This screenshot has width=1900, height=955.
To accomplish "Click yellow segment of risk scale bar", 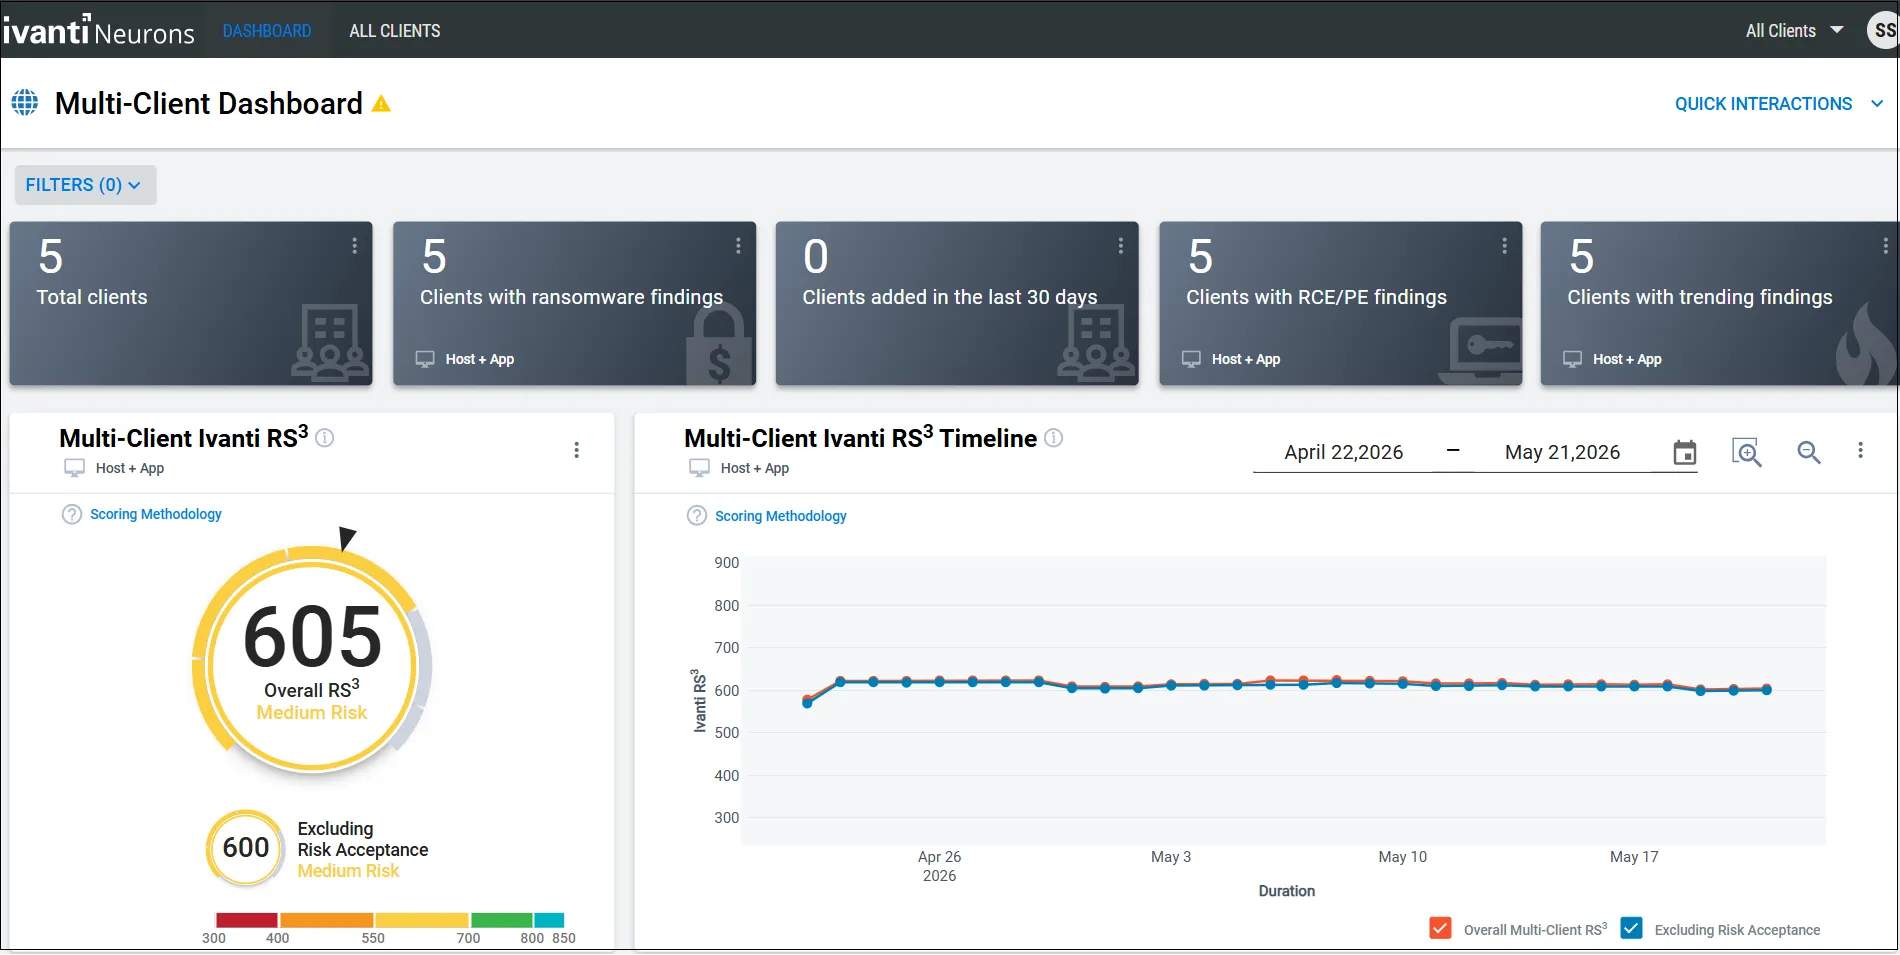I will coord(421,920).
